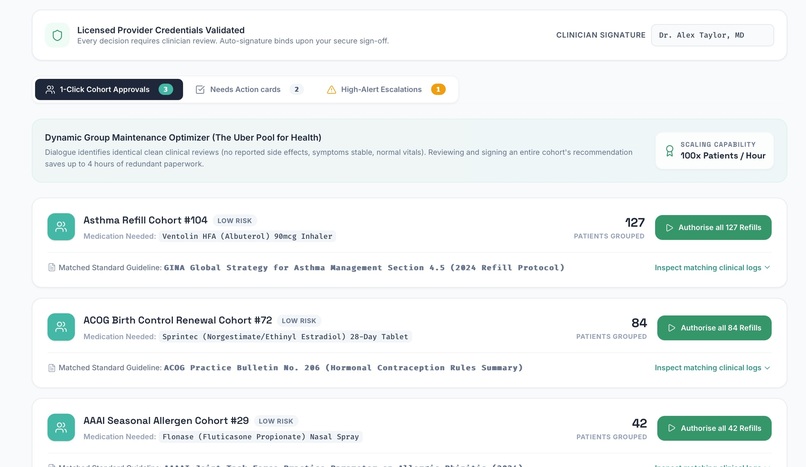
Task: Click the GINA Global Strategy guideline text
Action: [364, 268]
